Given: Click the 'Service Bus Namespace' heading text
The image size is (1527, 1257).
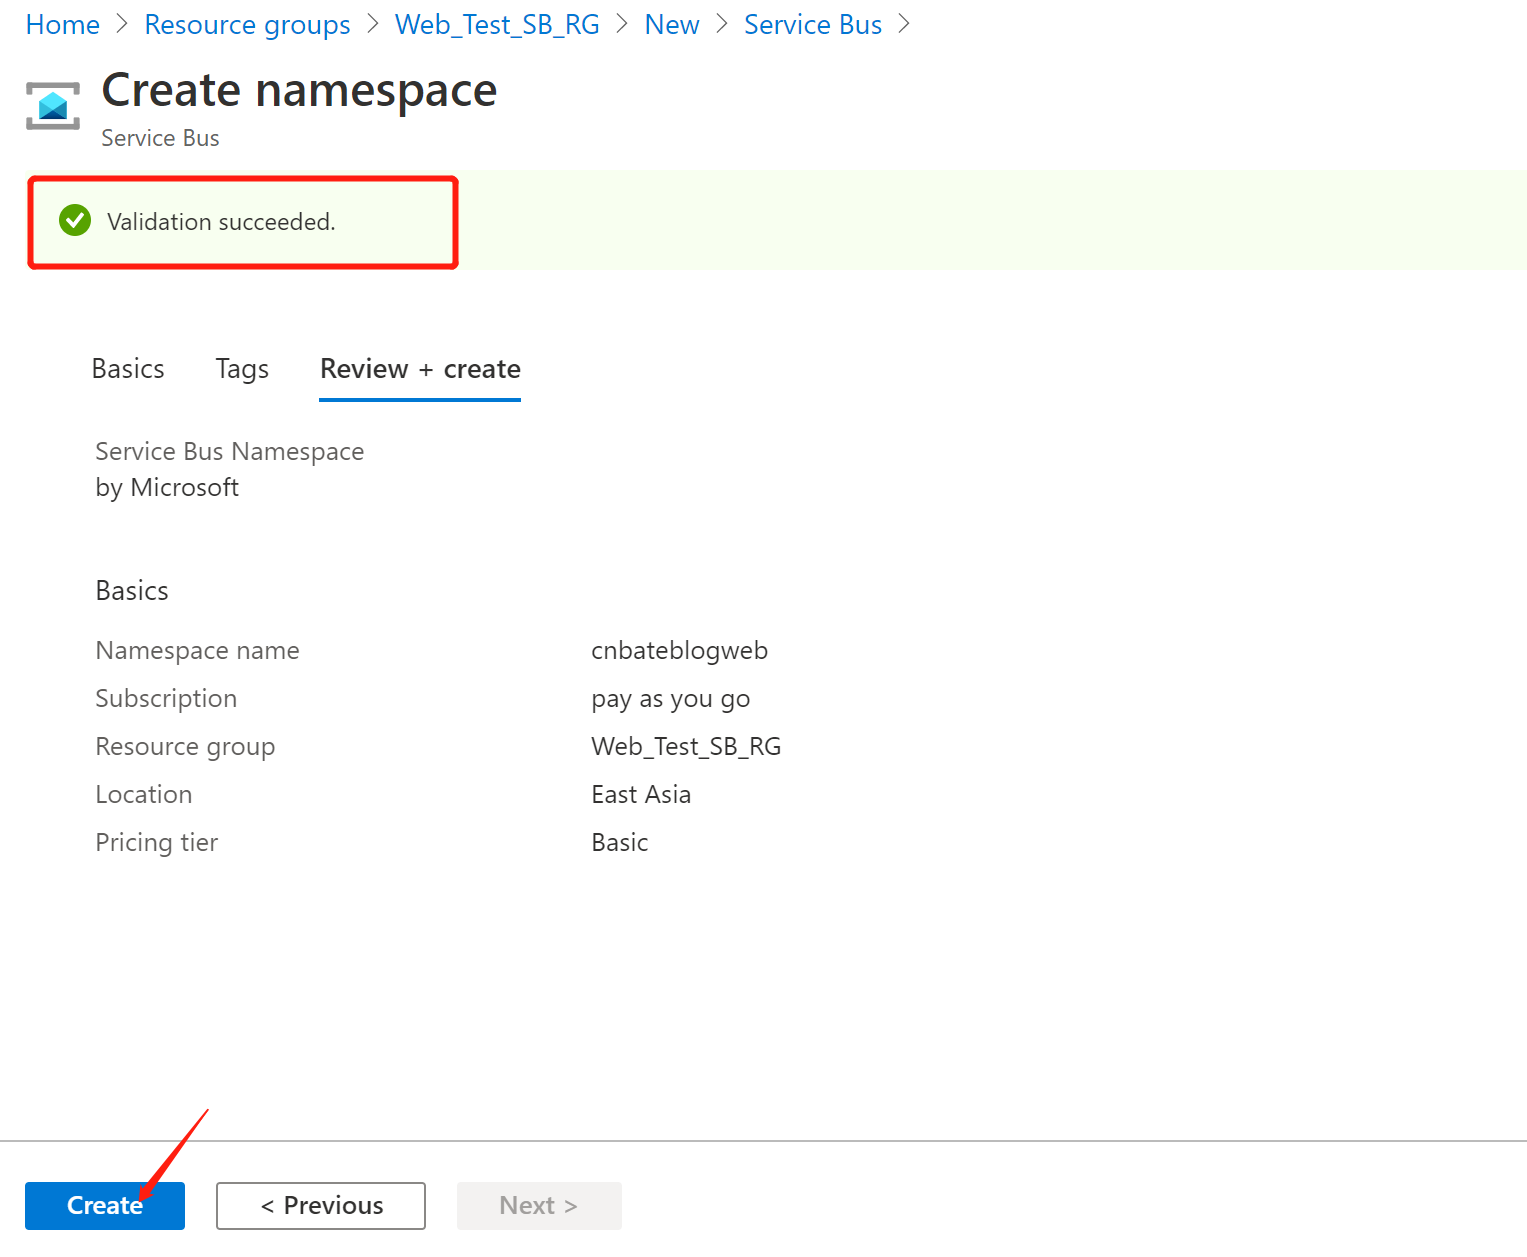Looking at the screenshot, I should pos(230,452).
